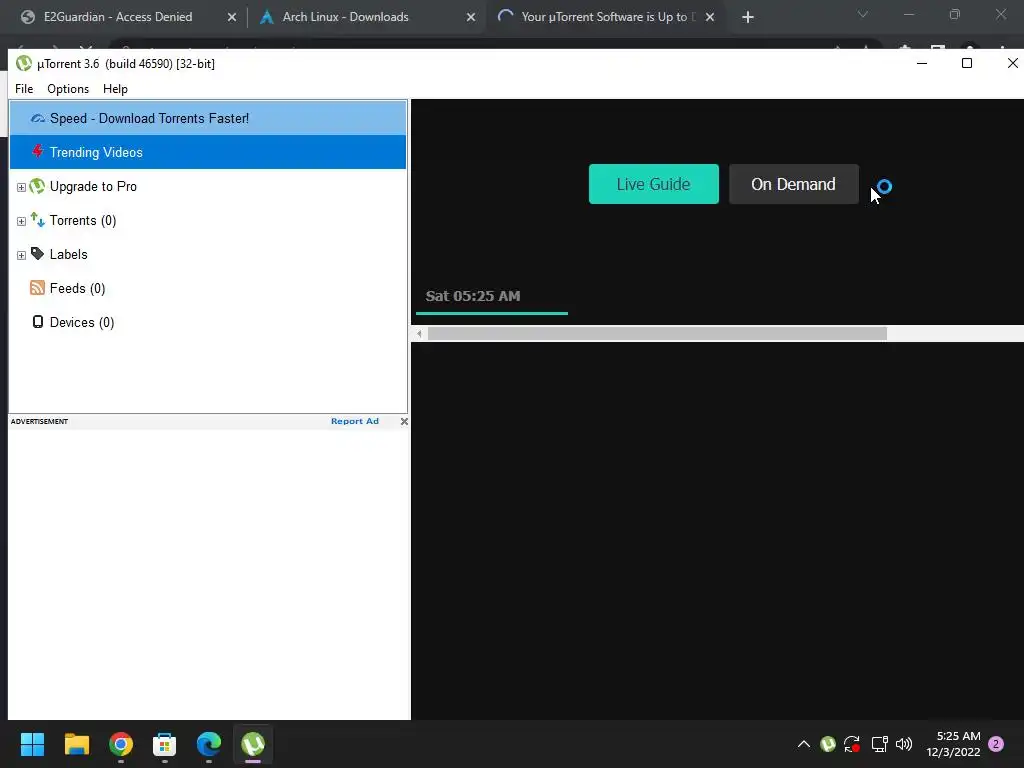Screen dimensions: 1024x768
Task: Click the up/down arrows Torrents icon
Action: coord(38,220)
